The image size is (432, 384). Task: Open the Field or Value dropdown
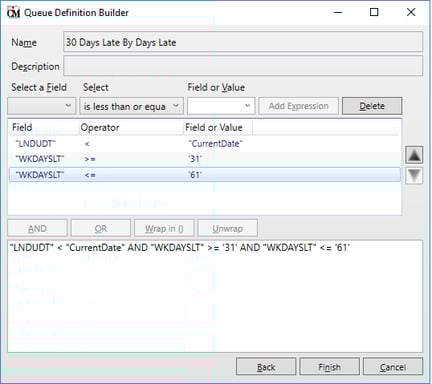[x=221, y=106]
